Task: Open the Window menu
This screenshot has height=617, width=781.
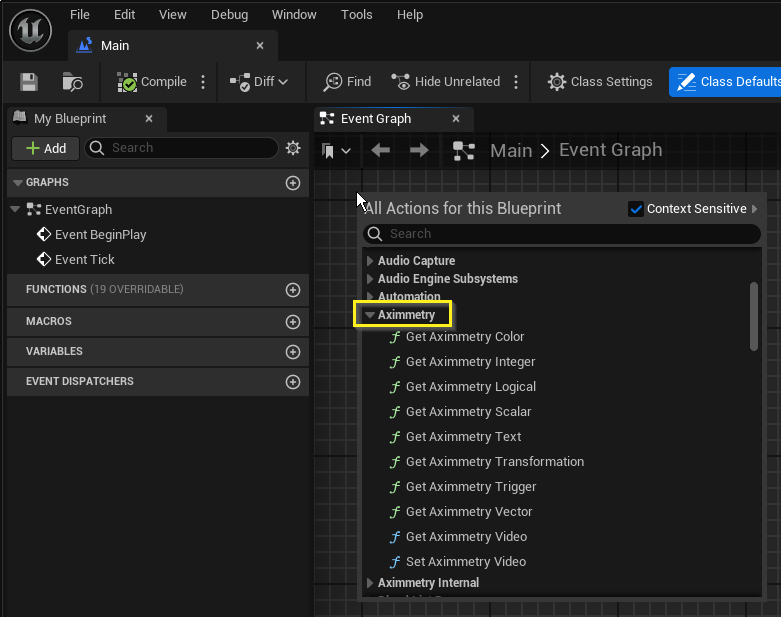Action: tap(294, 14)
